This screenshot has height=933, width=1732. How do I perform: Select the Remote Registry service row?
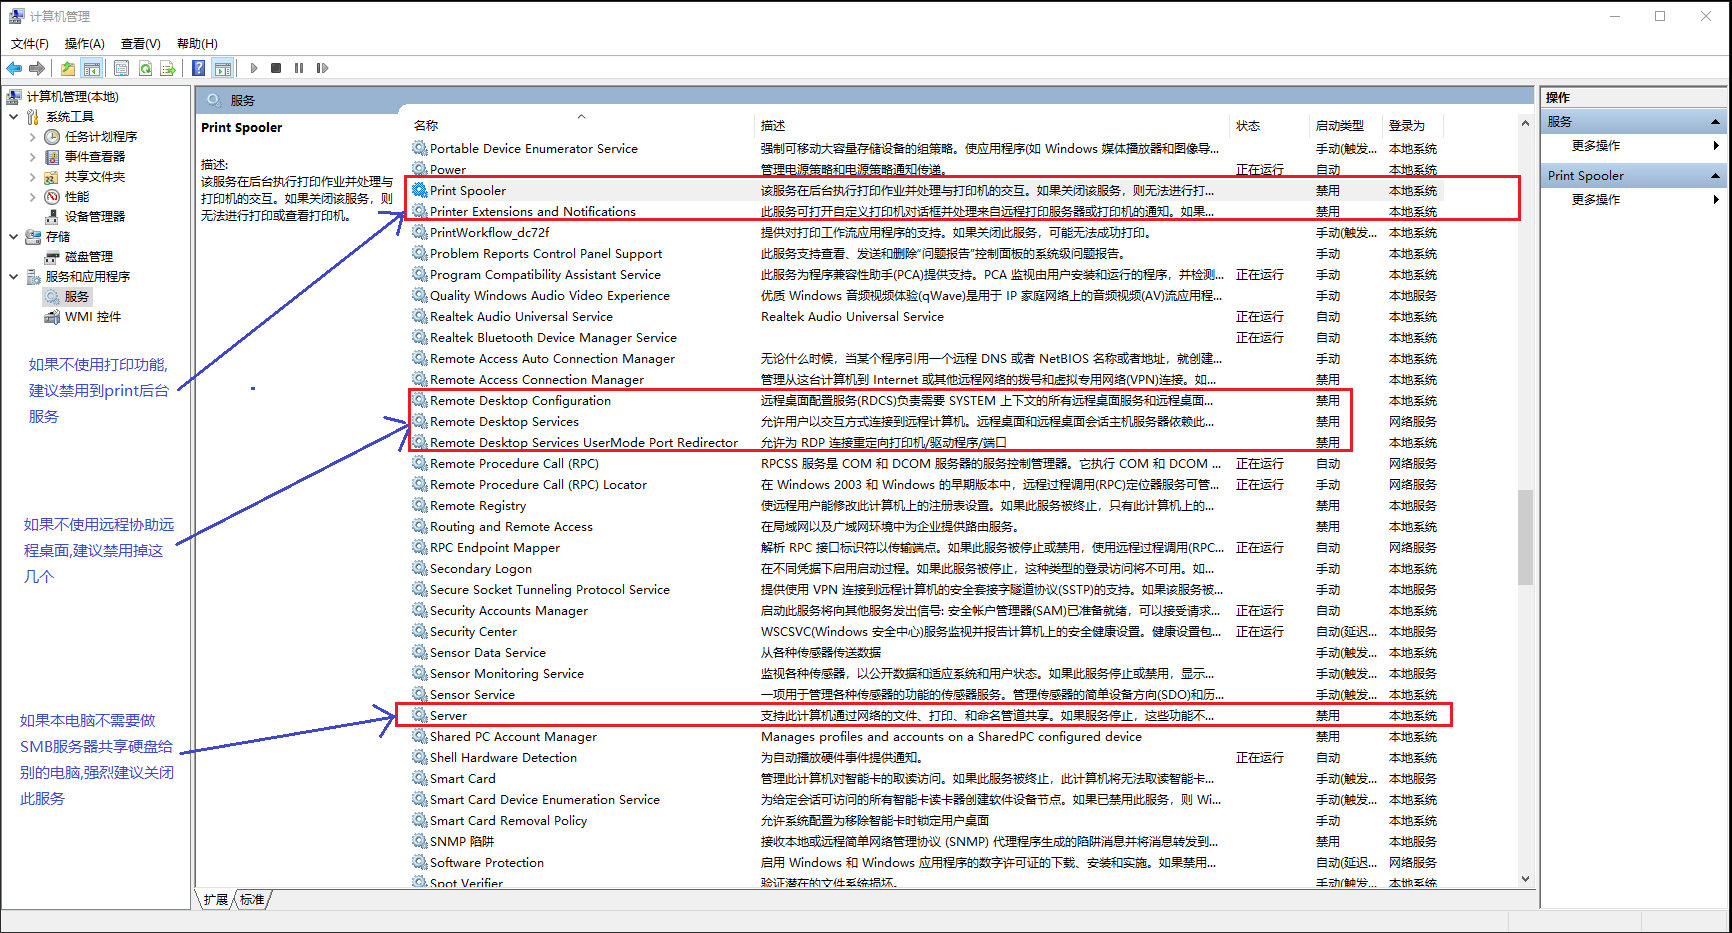point(478,506)
